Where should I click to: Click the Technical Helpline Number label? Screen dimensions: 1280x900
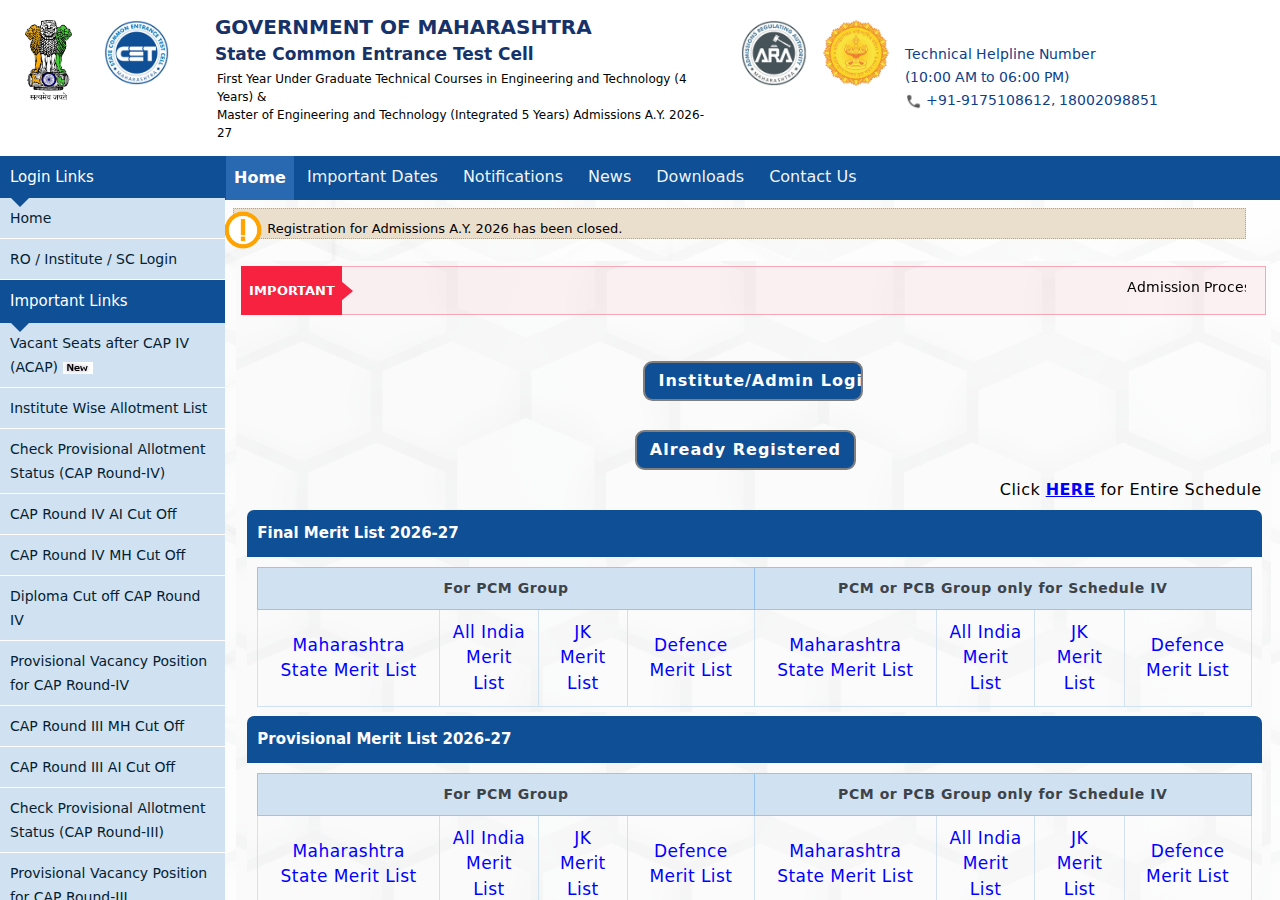click(1000, 54)
